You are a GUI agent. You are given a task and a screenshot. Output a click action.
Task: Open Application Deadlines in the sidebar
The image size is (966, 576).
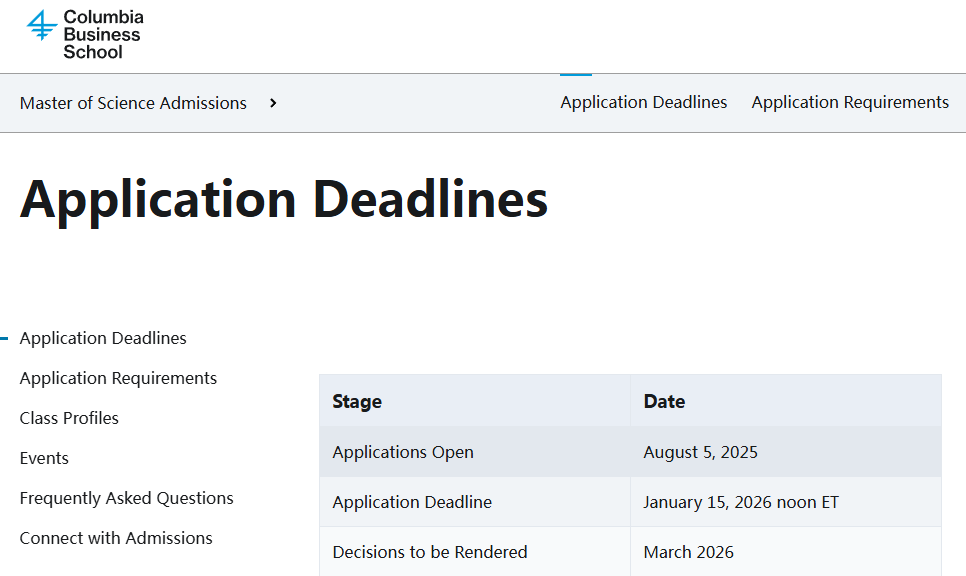coord(103,338)
